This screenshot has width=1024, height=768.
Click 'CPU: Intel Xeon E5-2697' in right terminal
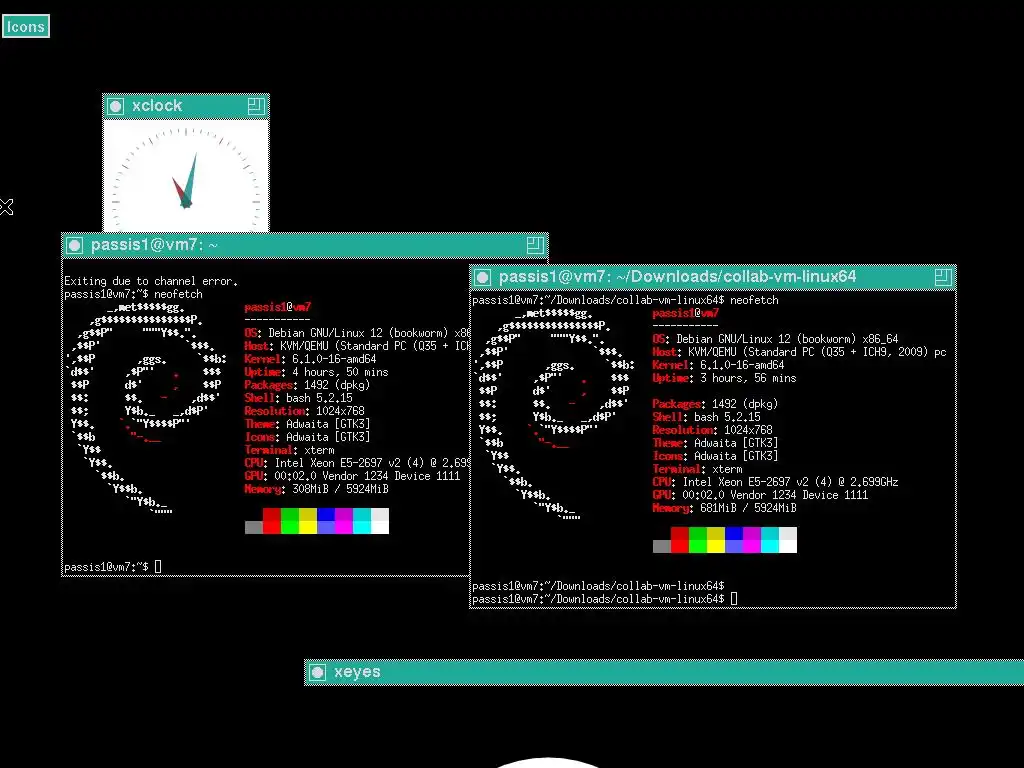[775, 482]
